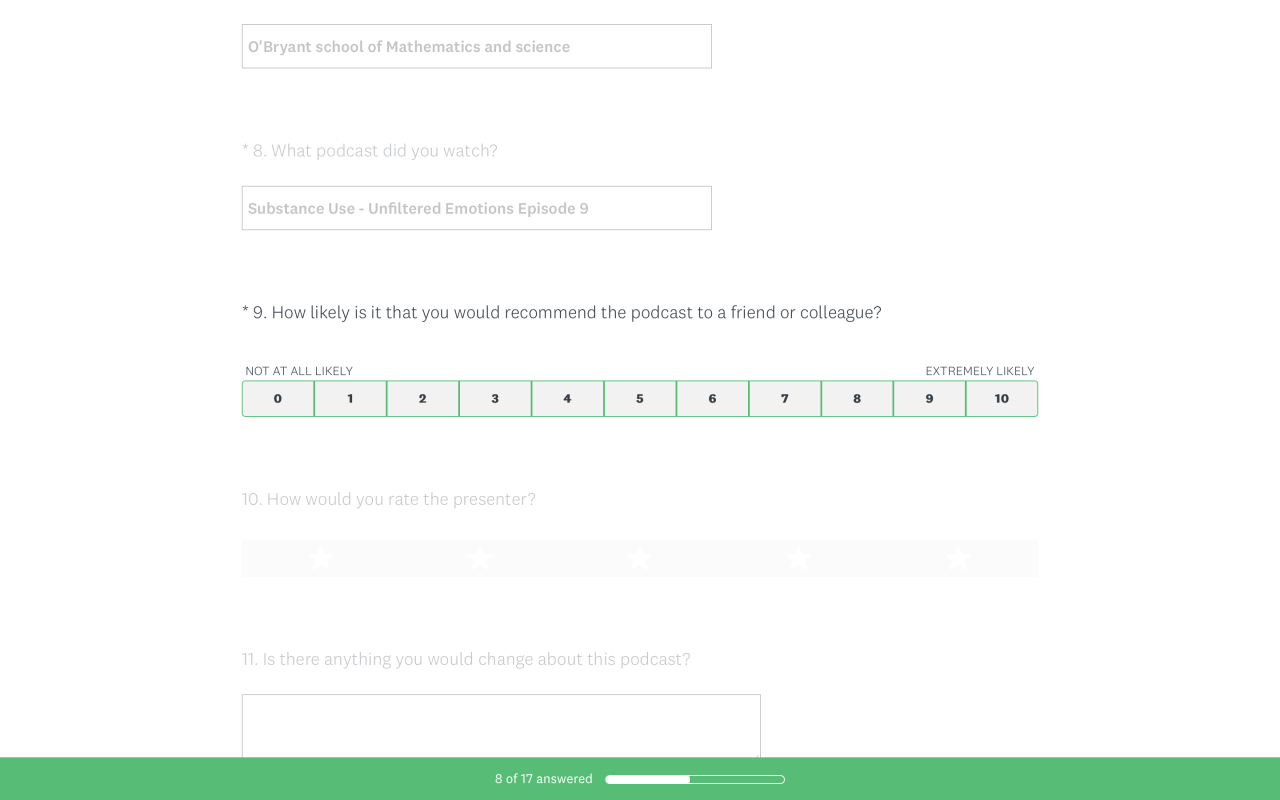Click the podcast watched answer field
Screen dimensions: 1280x800
476,208
